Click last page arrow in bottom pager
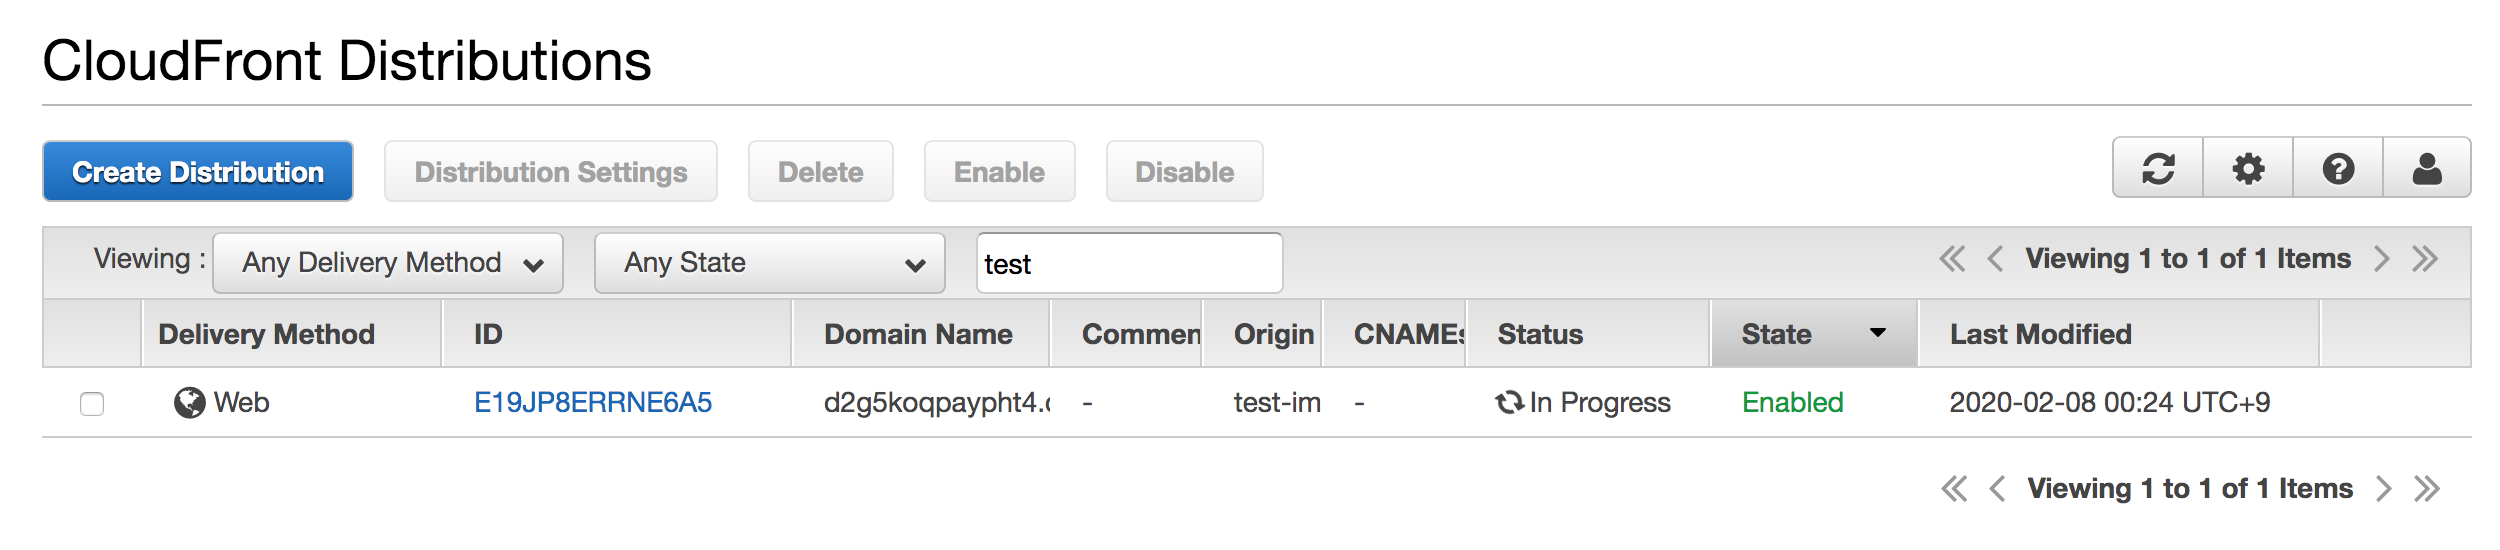The image size is (2500, 550). pos(2427,489)
